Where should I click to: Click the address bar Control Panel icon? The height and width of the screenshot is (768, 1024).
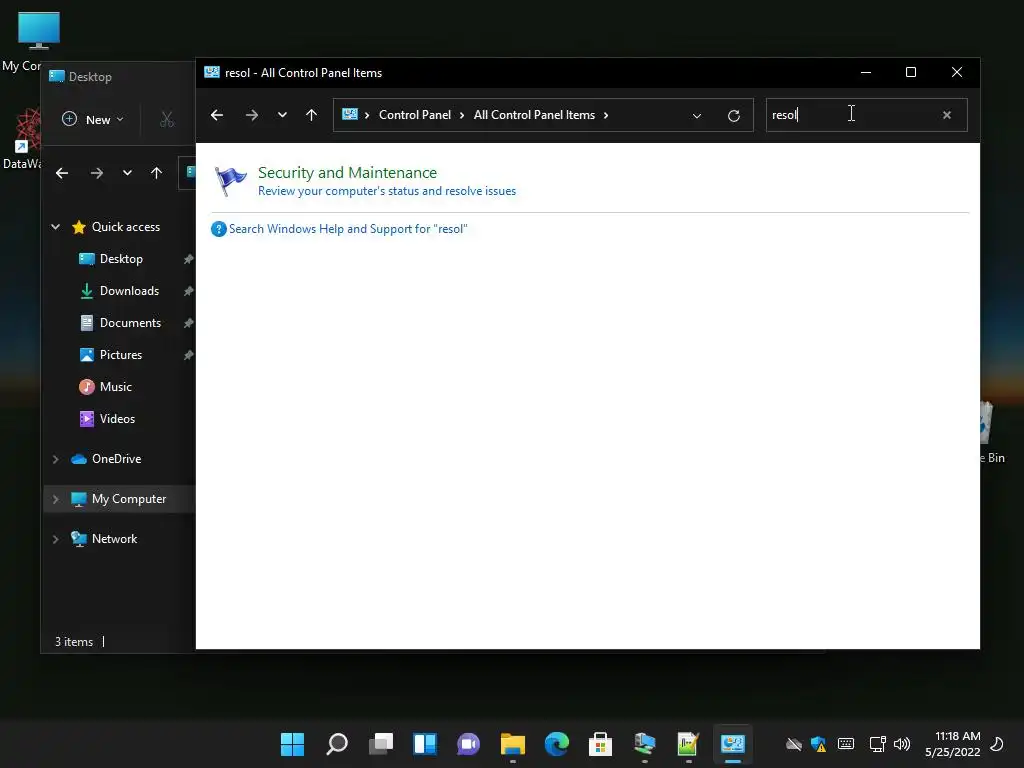[350, 115]
